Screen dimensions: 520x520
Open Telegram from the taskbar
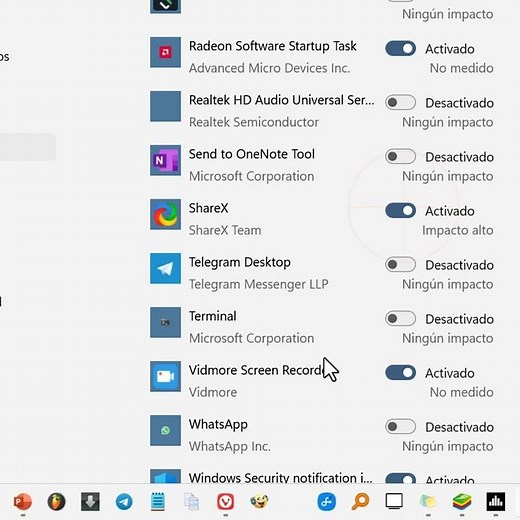[124, 502]
